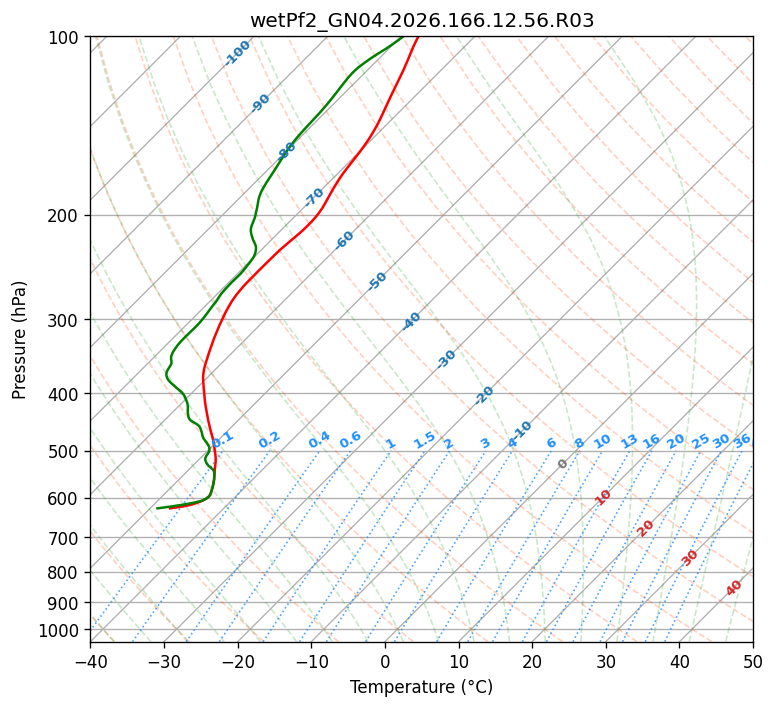Screen dimensions: 775x708
Task: Click the 500 pressure tick label
Action: (x=66, y=452)
